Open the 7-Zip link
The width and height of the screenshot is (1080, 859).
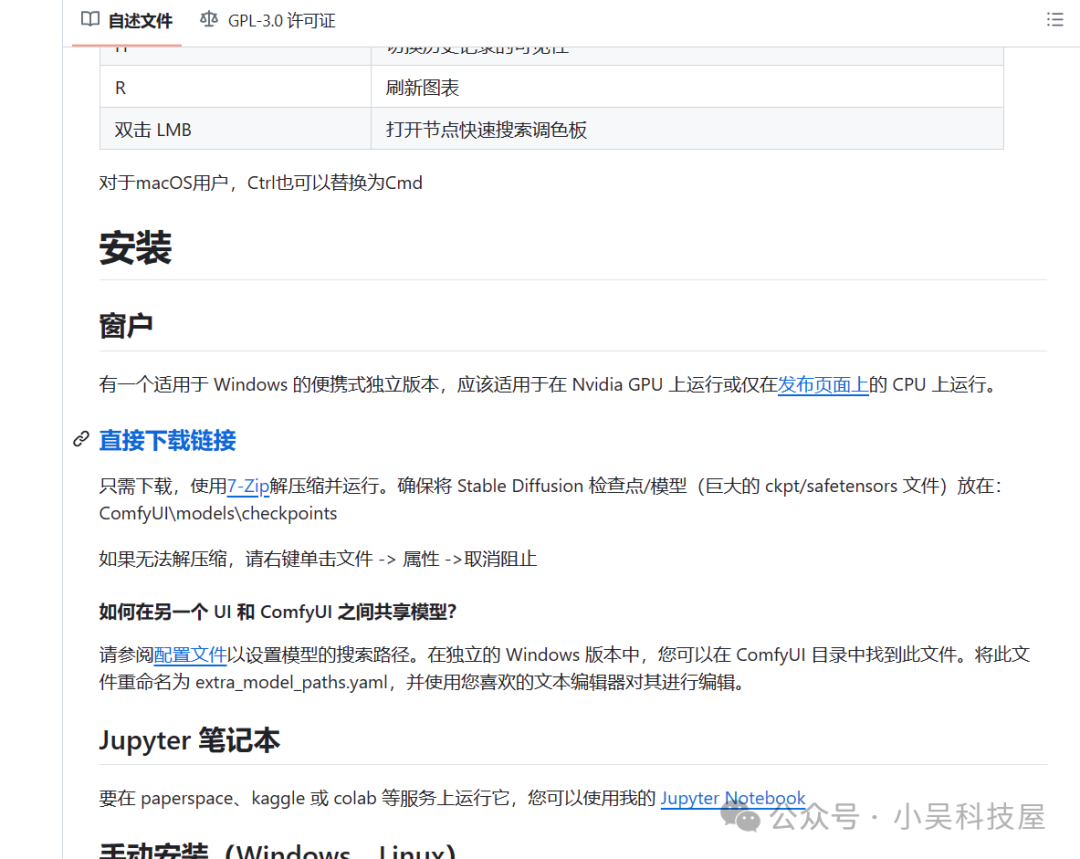click(x=248, y=486)
